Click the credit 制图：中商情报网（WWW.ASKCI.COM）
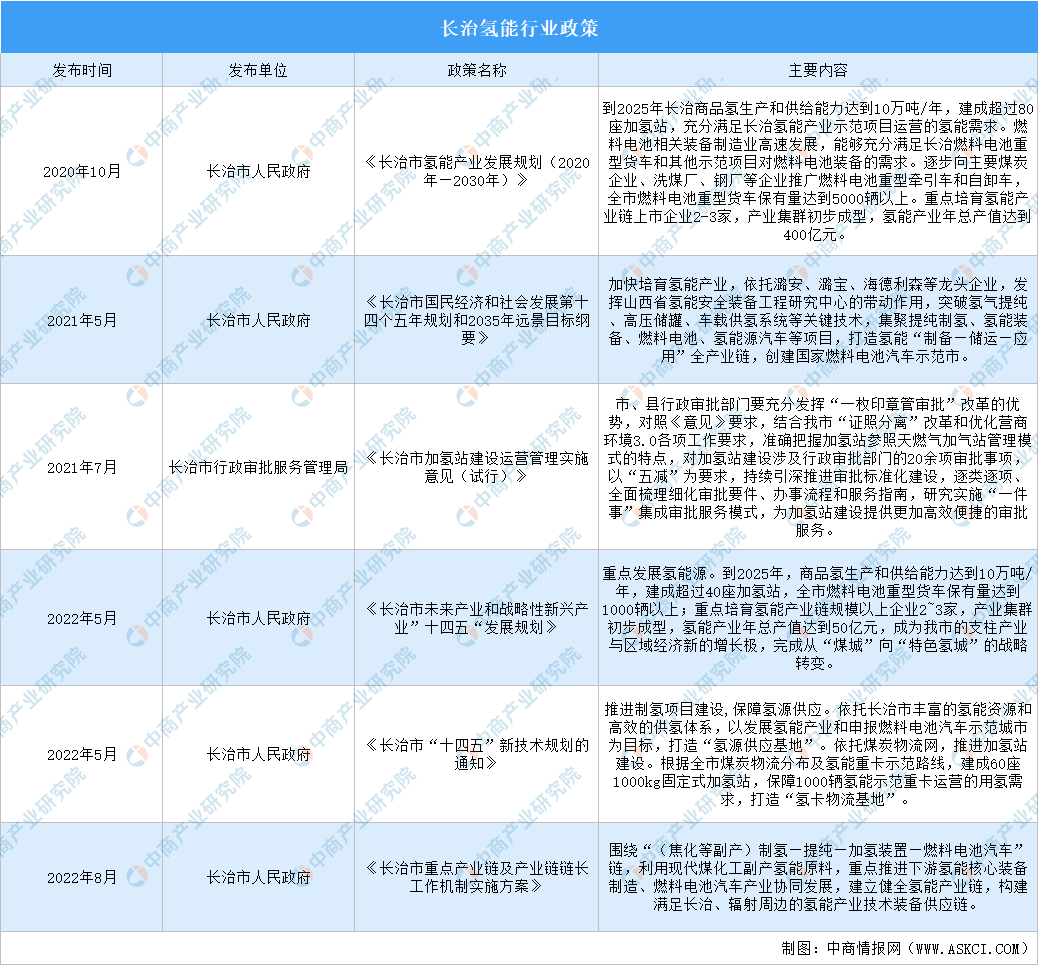Viewport: 1038px width, 965px height. tap(904, 948)
